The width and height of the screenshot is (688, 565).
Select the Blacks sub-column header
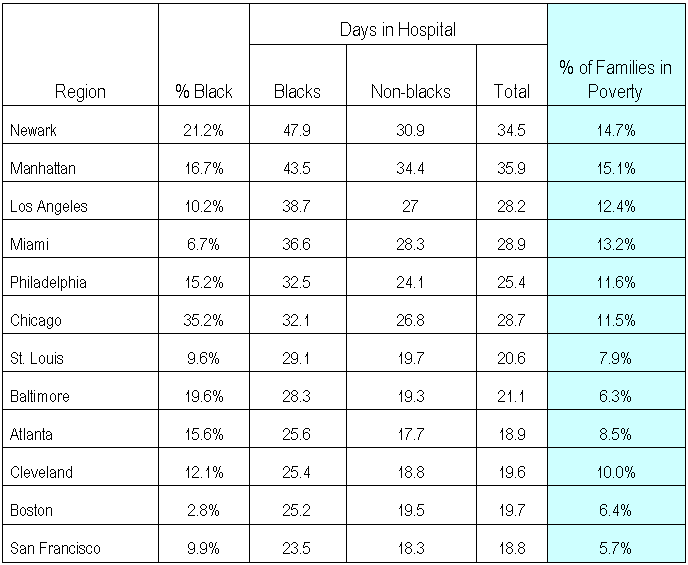[x=297, y=91]
